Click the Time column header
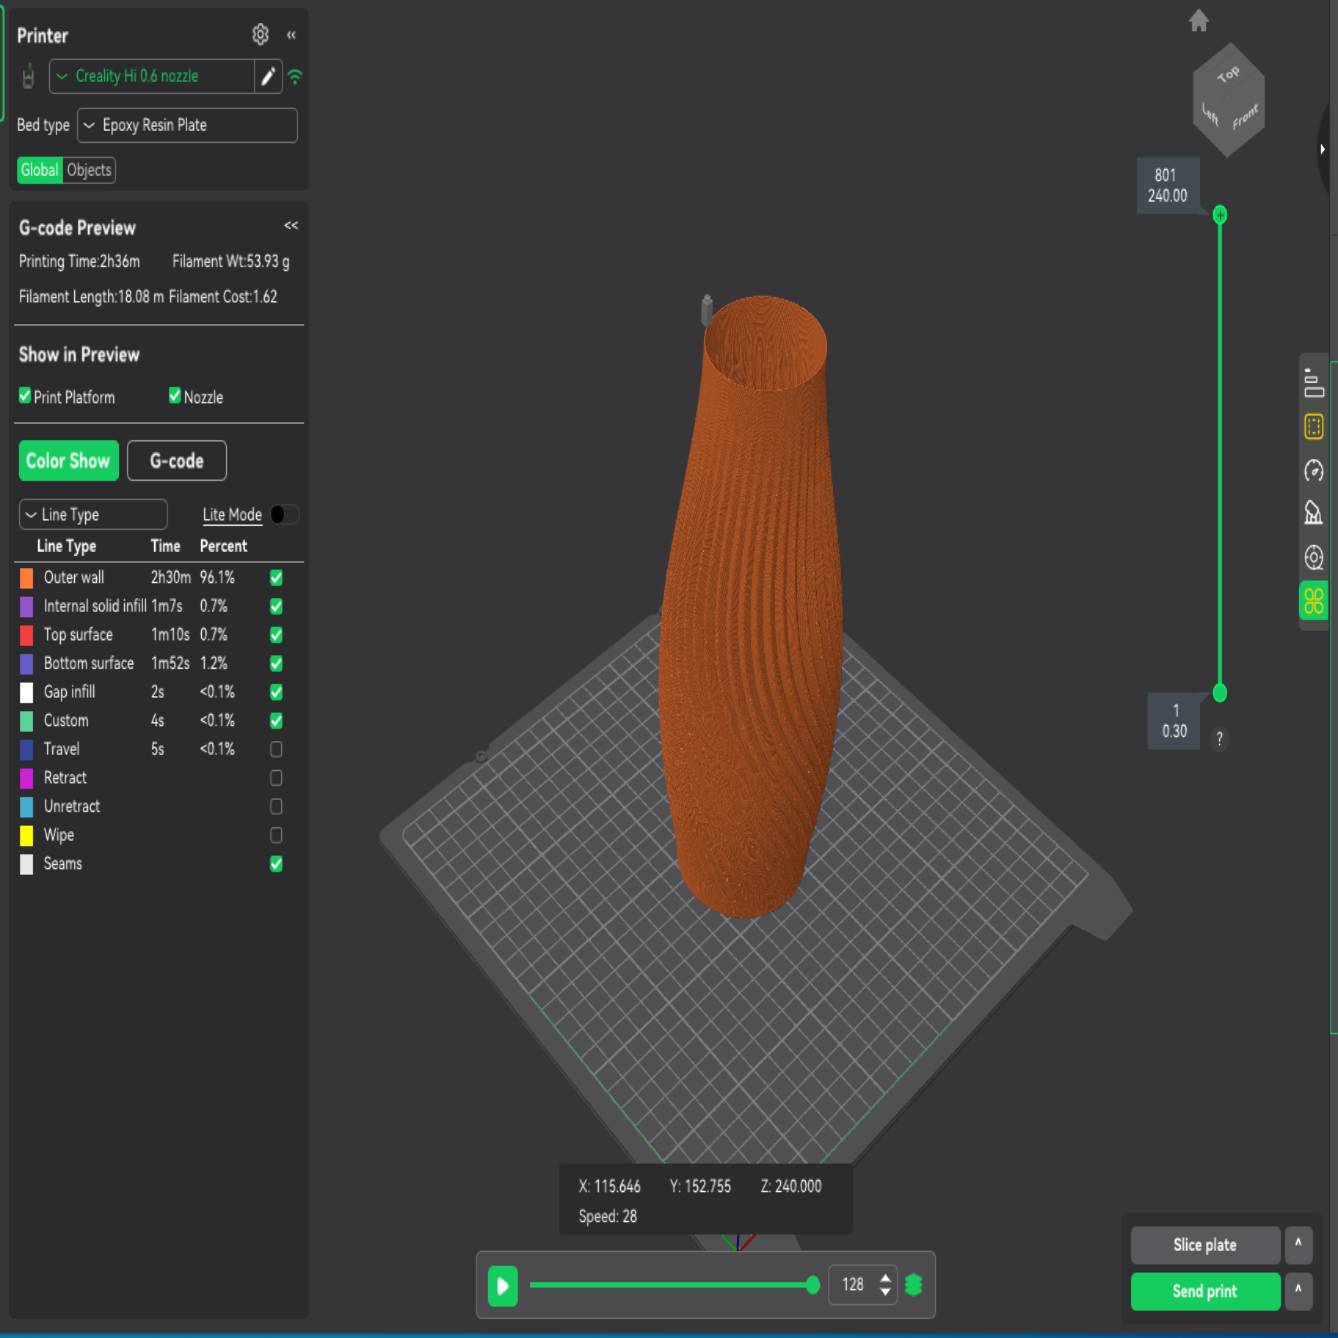1338x1338 pixels. click(165, 546)
